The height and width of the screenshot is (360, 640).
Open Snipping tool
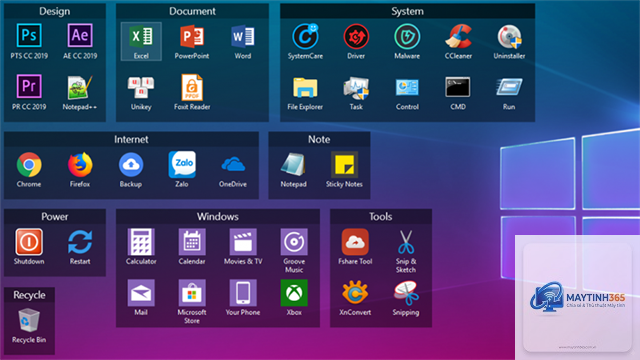(x=406, y=293)
